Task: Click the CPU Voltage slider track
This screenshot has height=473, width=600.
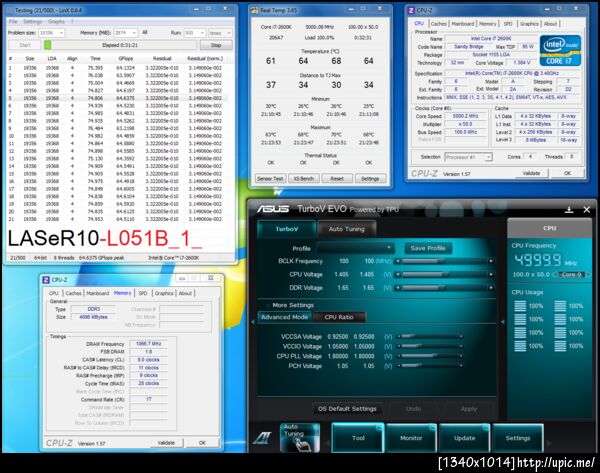Action: (444, 274)
